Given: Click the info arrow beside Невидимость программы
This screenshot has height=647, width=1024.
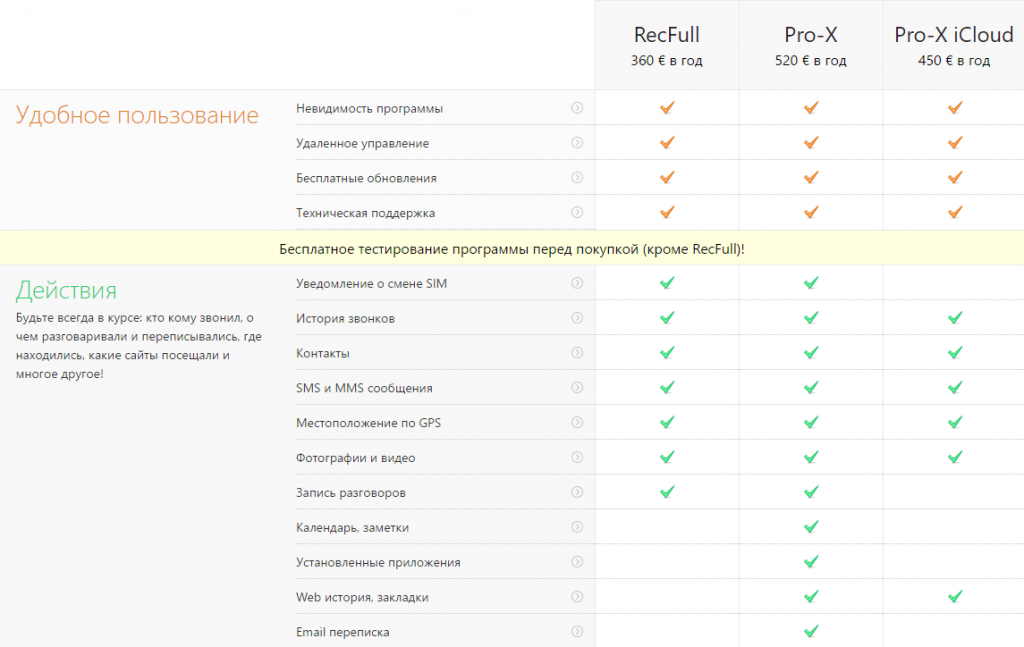Looking at the screenshot, I should (x=577, y=108).
